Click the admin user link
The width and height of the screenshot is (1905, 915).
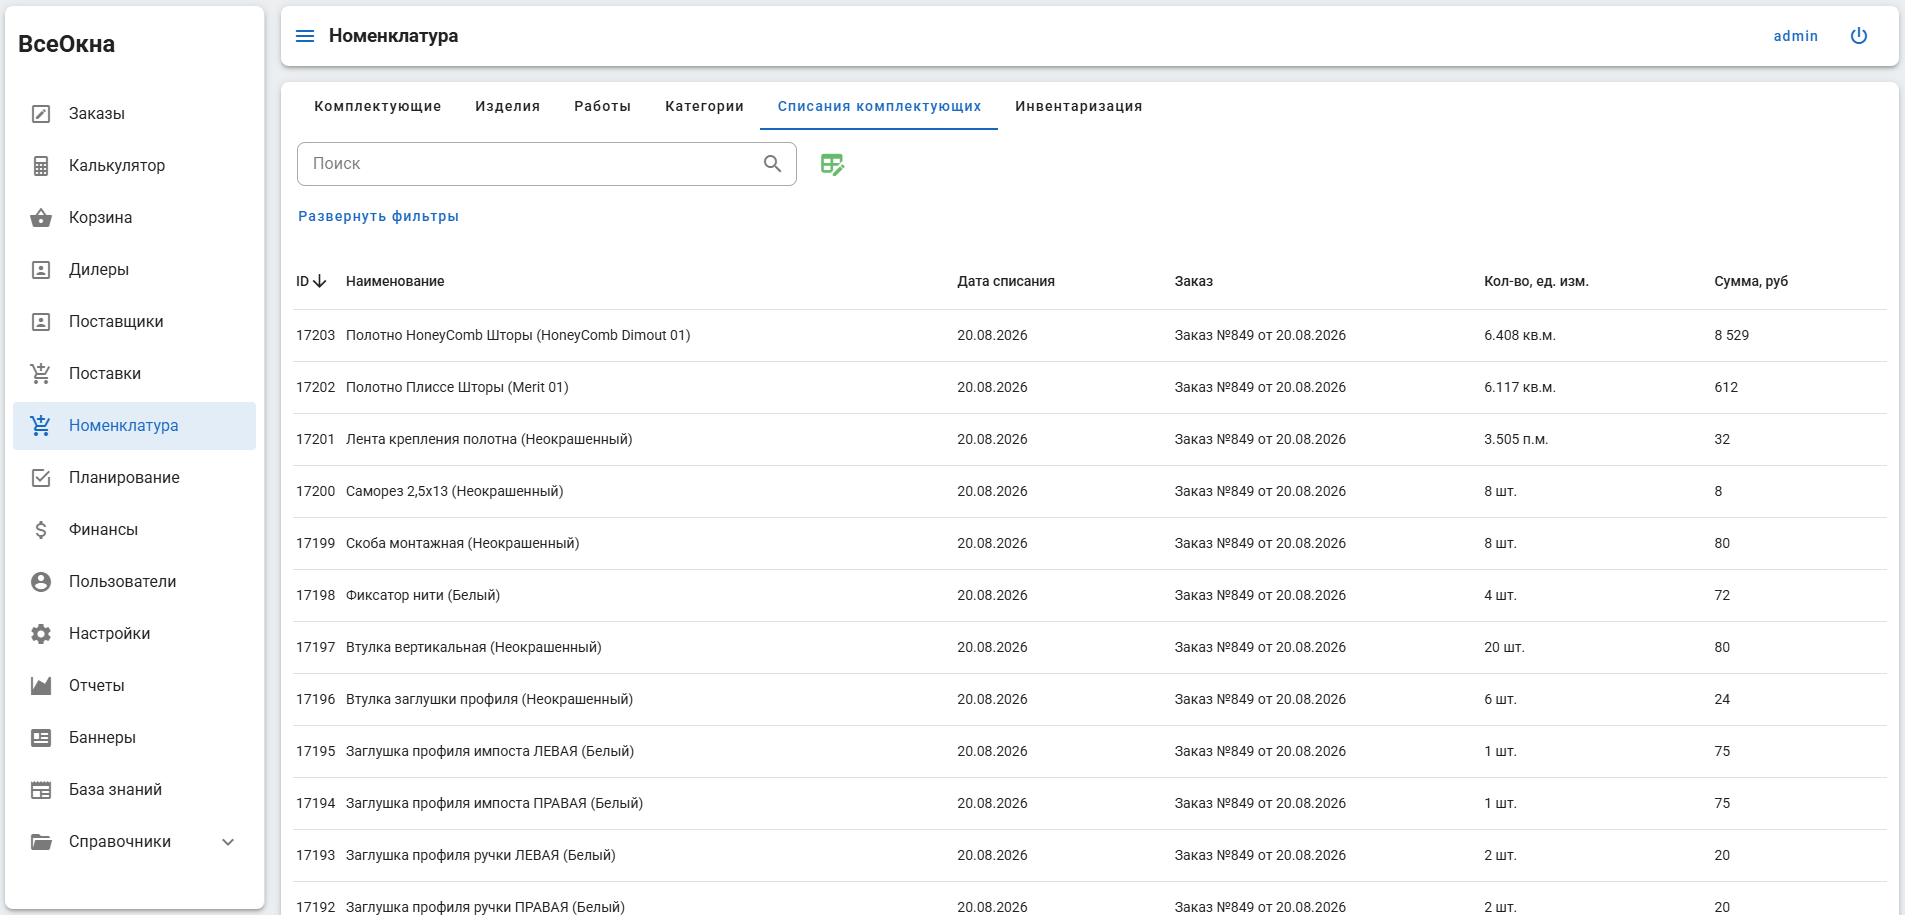[1796, 36]
